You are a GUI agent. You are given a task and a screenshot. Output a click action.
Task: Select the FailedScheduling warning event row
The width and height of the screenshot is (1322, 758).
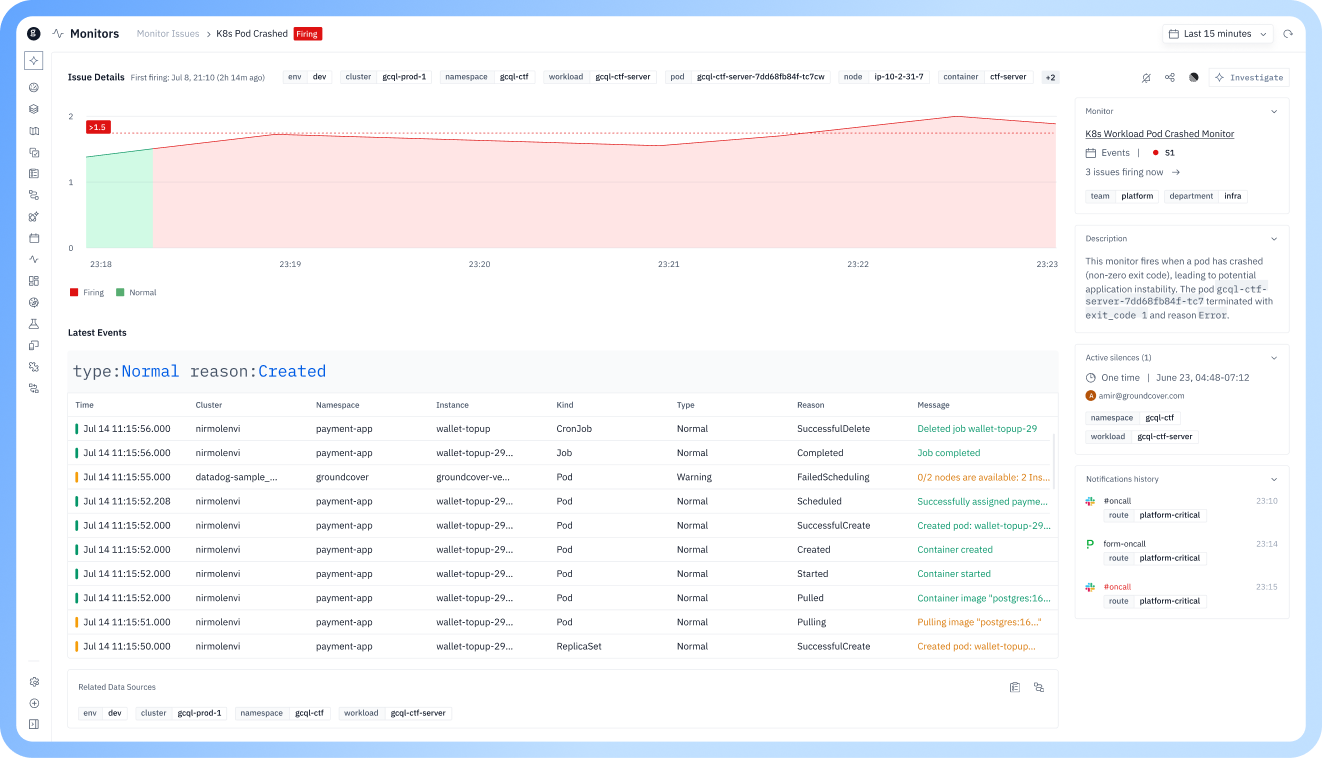[563, 477]
